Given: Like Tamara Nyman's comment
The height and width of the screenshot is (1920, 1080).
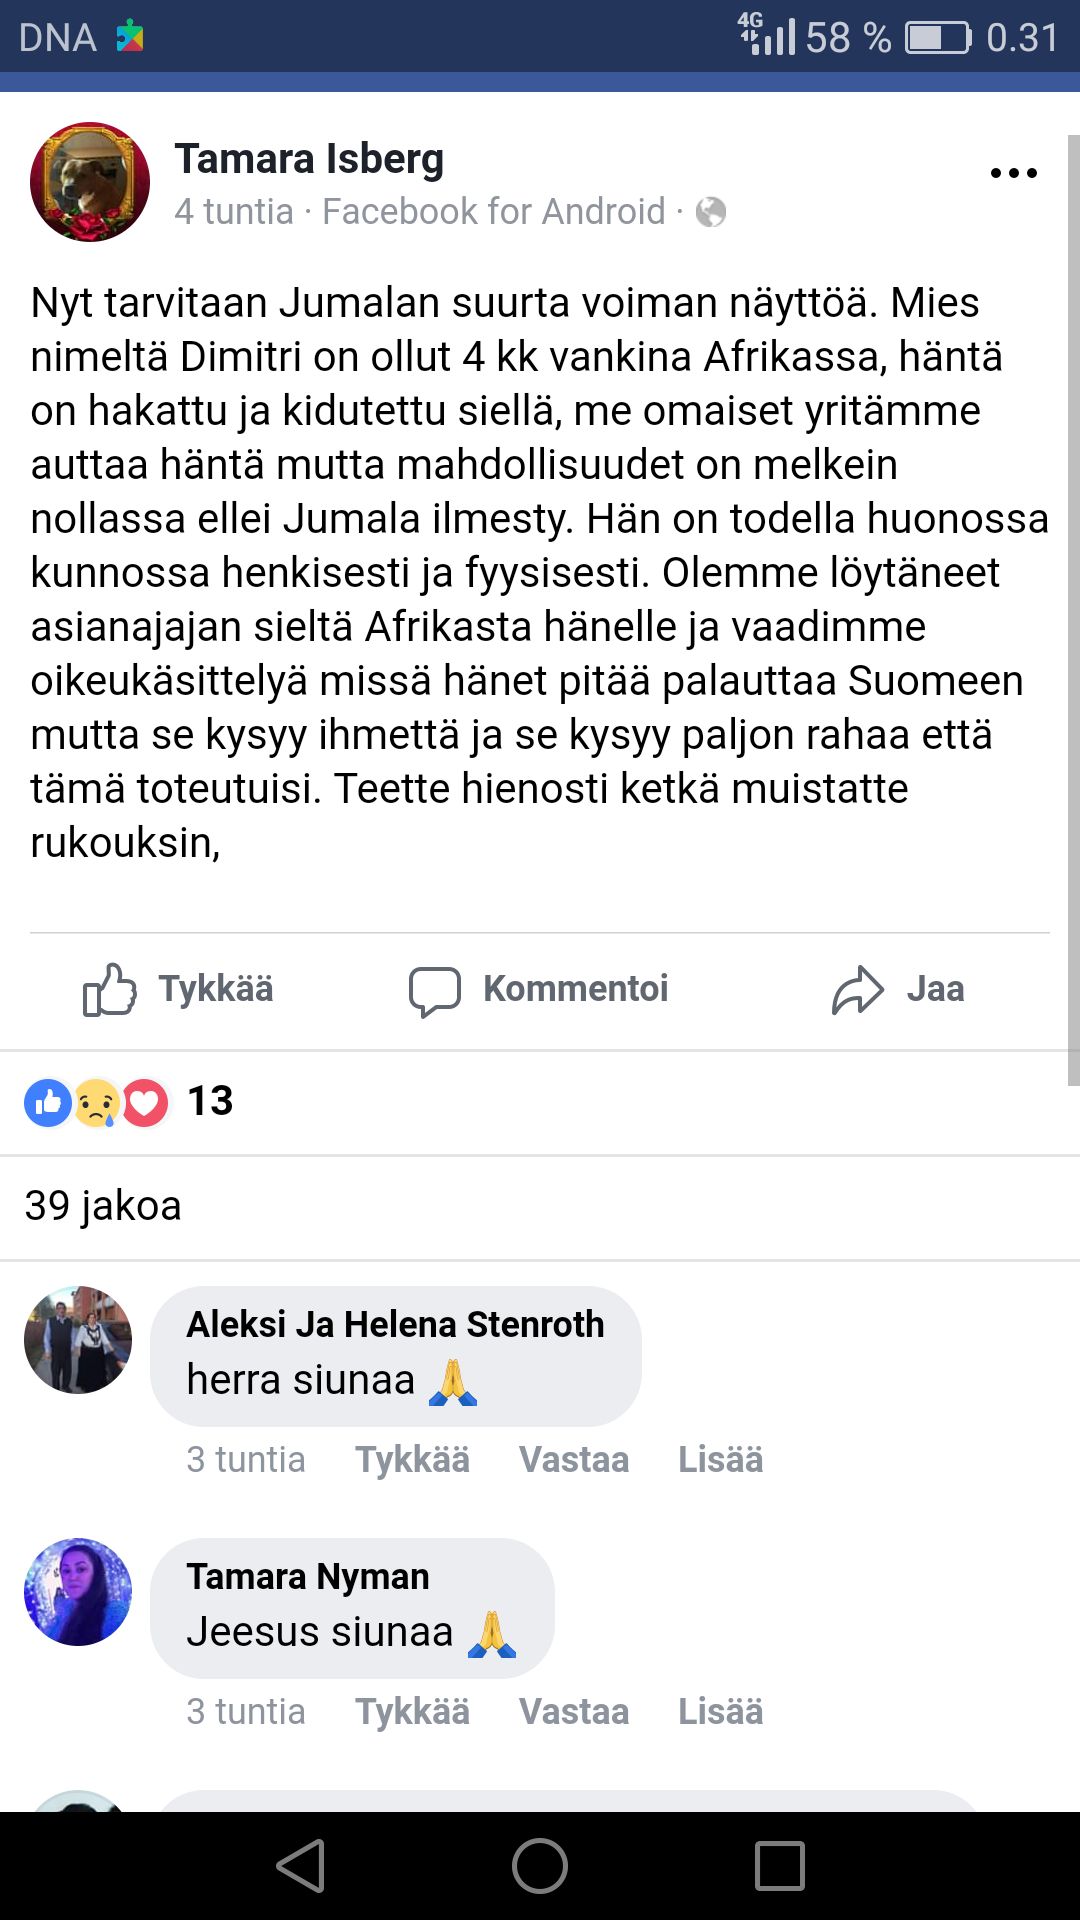Looking at the screenshot, I should [412, 1712].
